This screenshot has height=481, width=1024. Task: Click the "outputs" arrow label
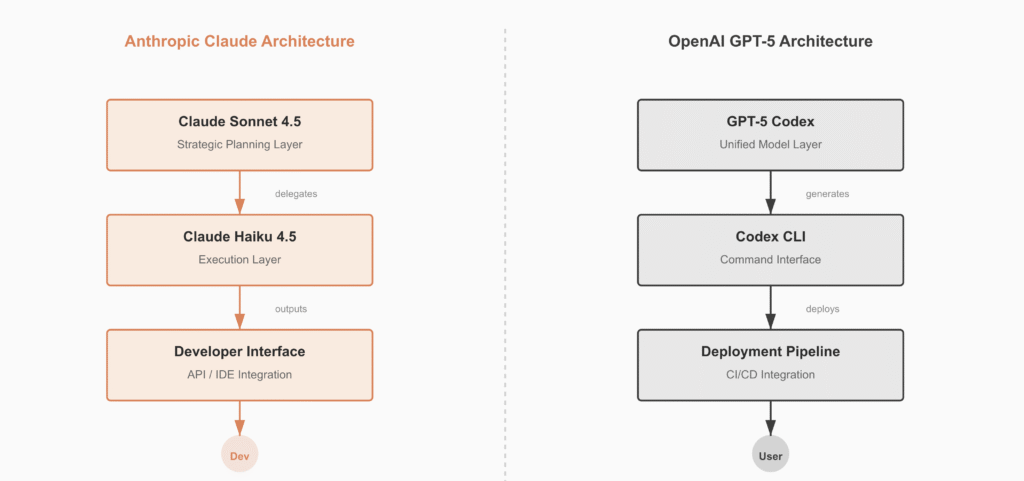pyautogui.click(x=291, y=309)
